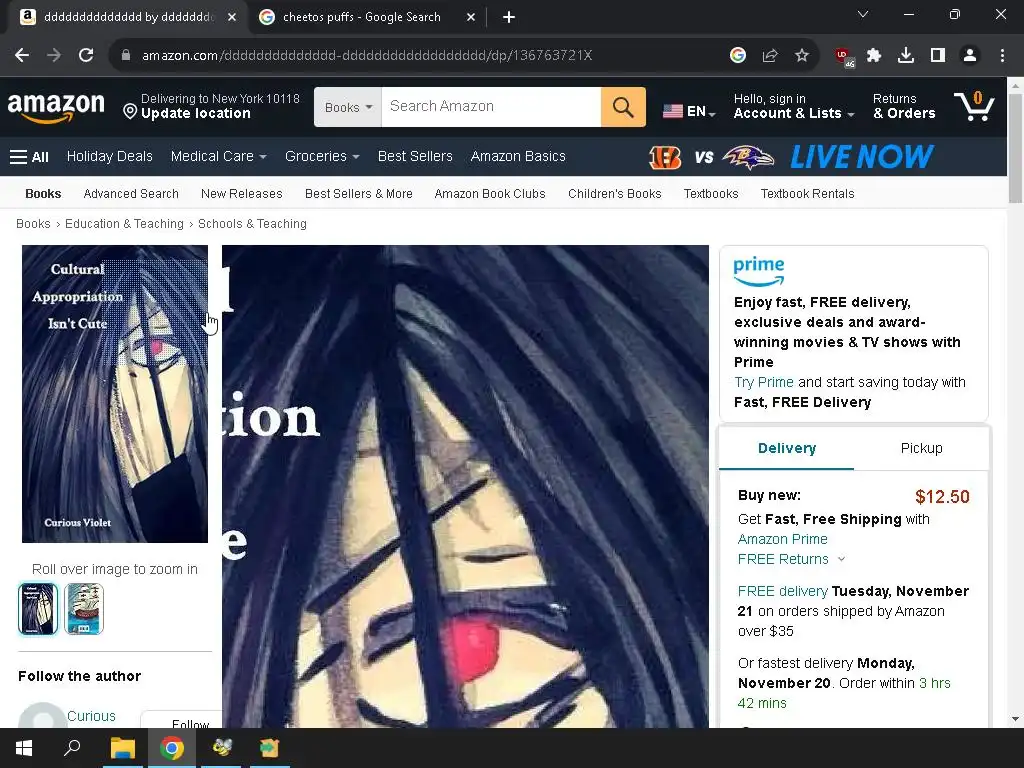Select the Pickup tab

[921, 448]
